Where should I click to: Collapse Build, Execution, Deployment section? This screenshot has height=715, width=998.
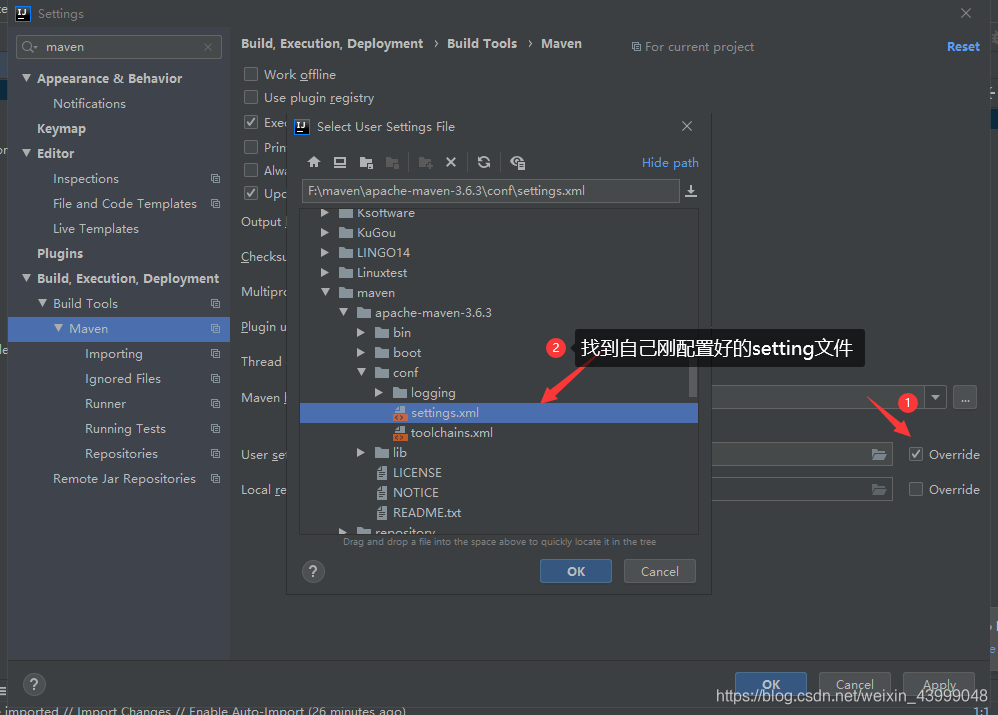[27, 278]
